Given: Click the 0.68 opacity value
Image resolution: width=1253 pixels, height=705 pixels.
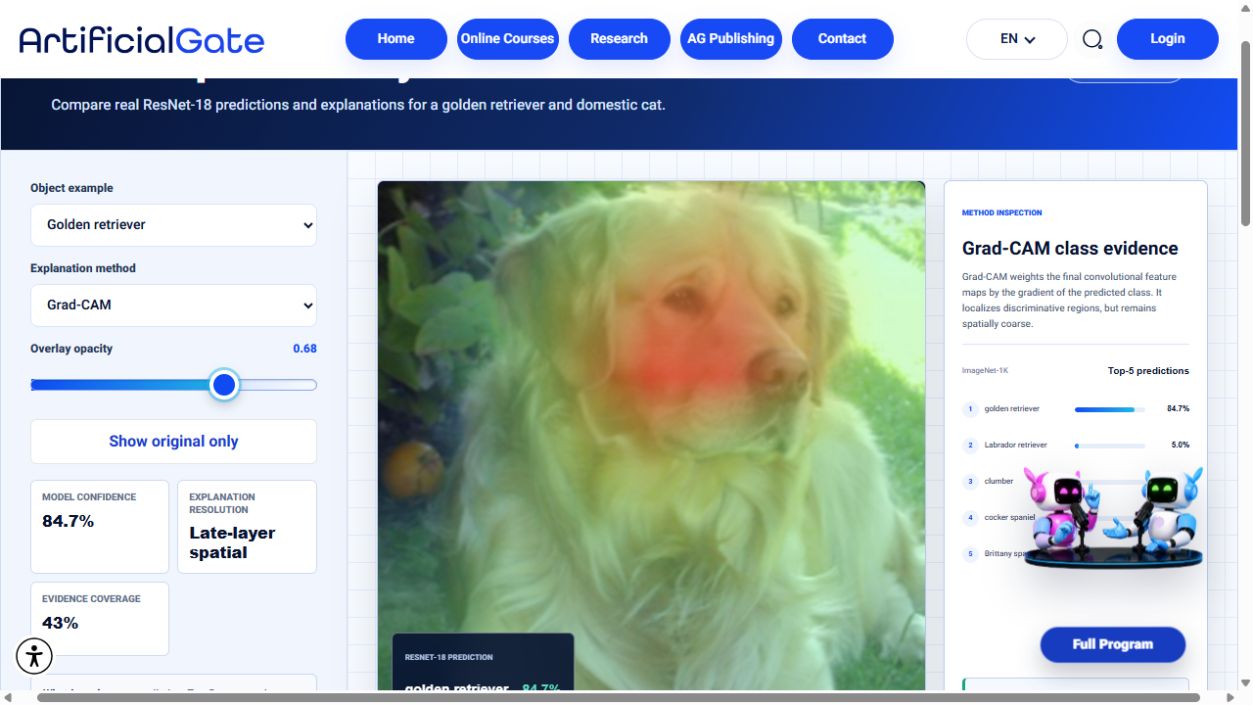Looking at the screenshot, I should [x=305, y=348].
